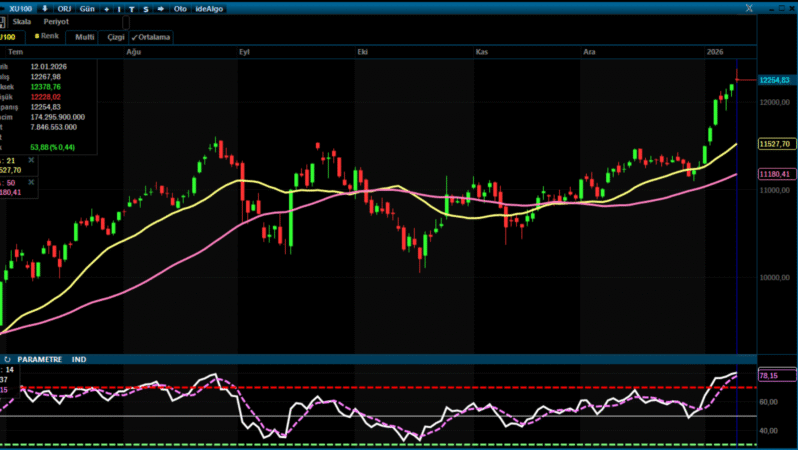Toggle the Ortalama checkmark option
The image size is (798, 450).
coord(152,37)
